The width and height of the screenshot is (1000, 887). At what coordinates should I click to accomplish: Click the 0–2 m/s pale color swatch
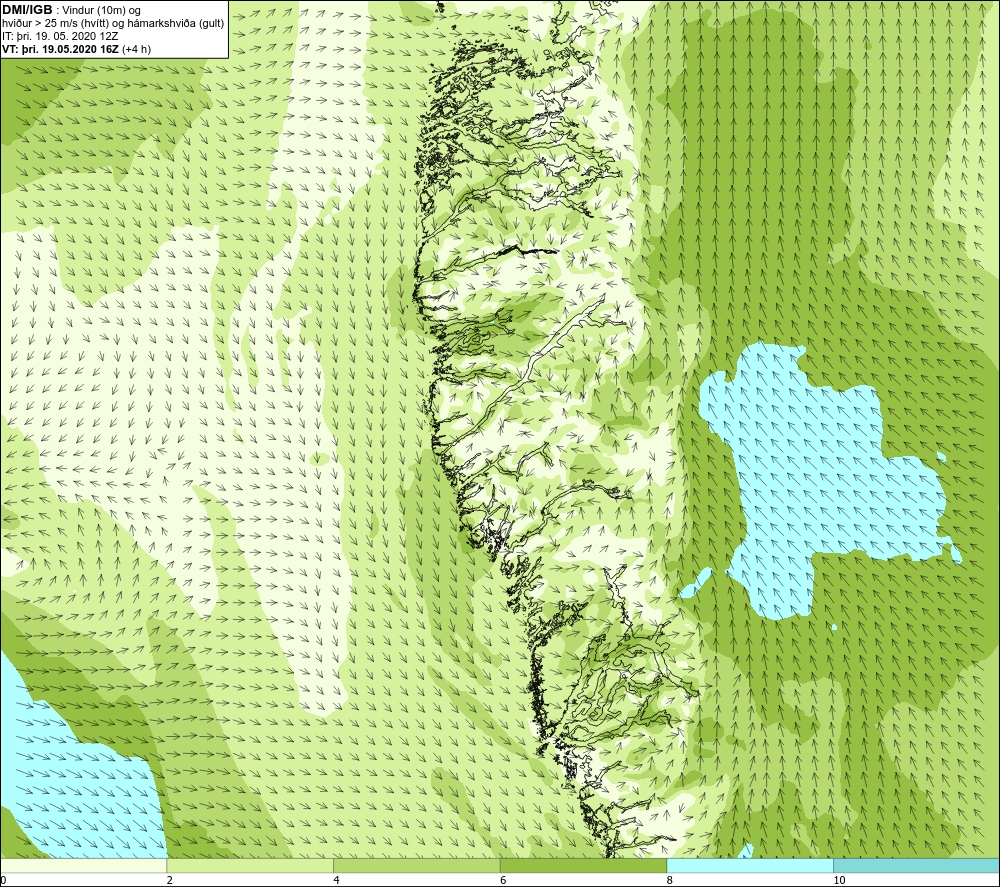(x=84, y=865)
